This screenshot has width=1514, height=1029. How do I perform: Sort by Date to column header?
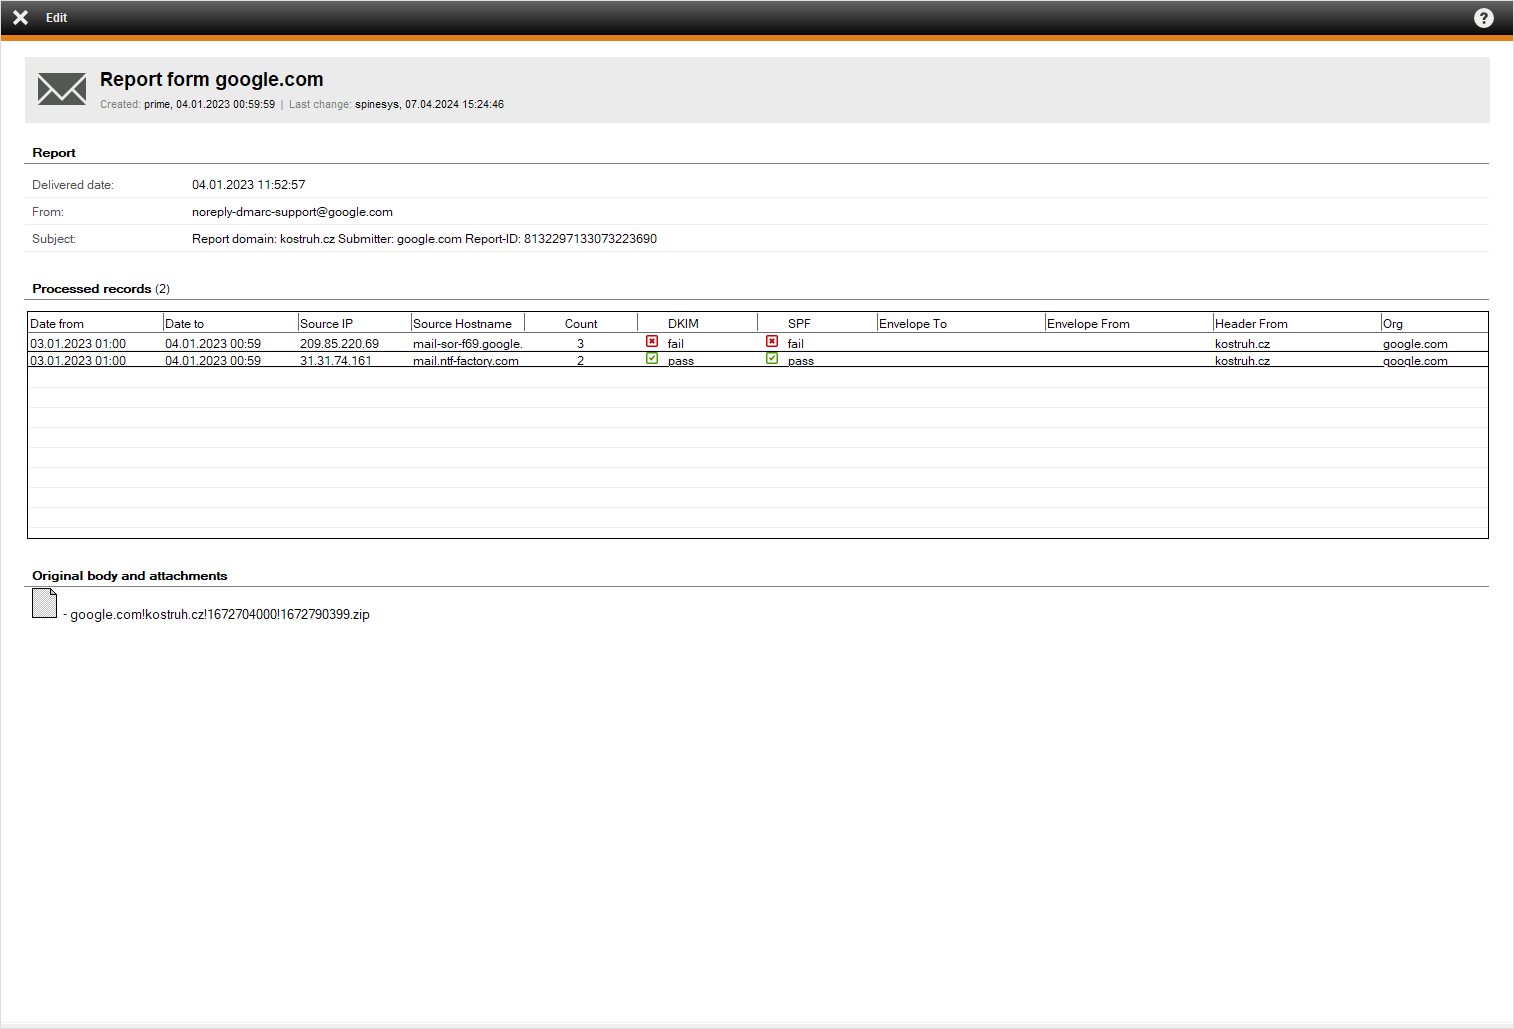(x=230, y=323)
